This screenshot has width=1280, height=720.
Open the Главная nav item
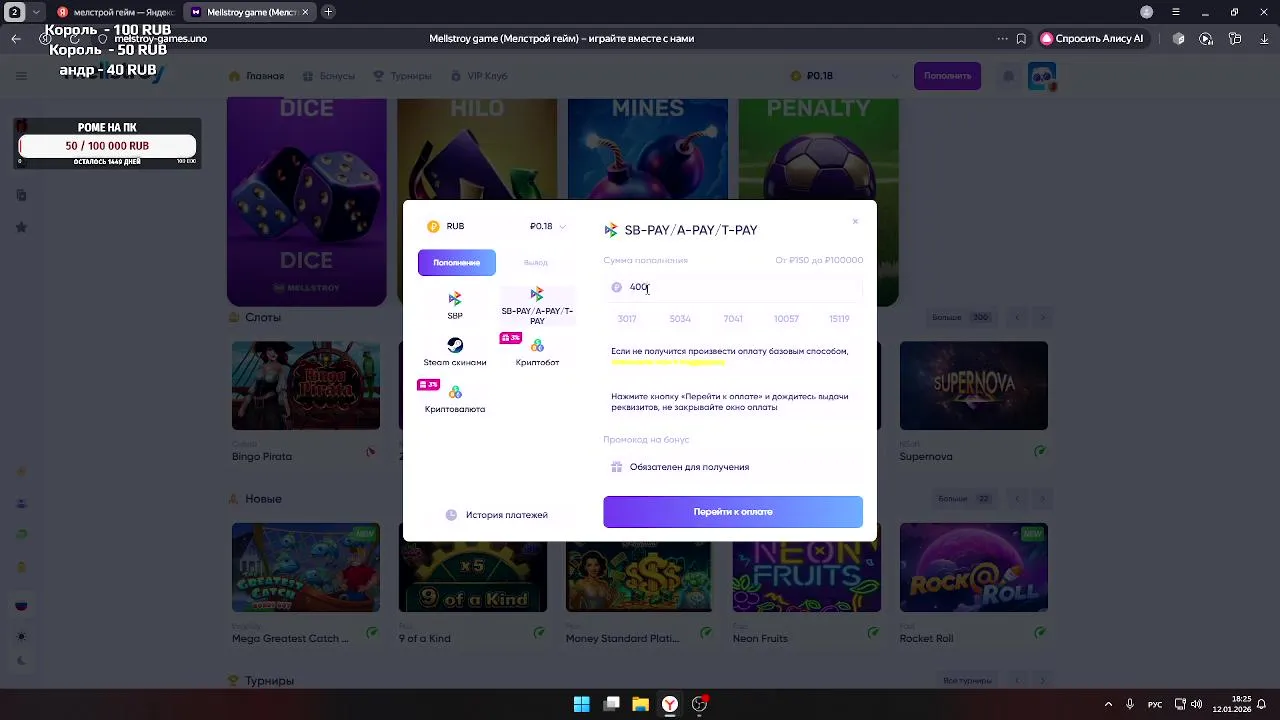tap(257, 76)
